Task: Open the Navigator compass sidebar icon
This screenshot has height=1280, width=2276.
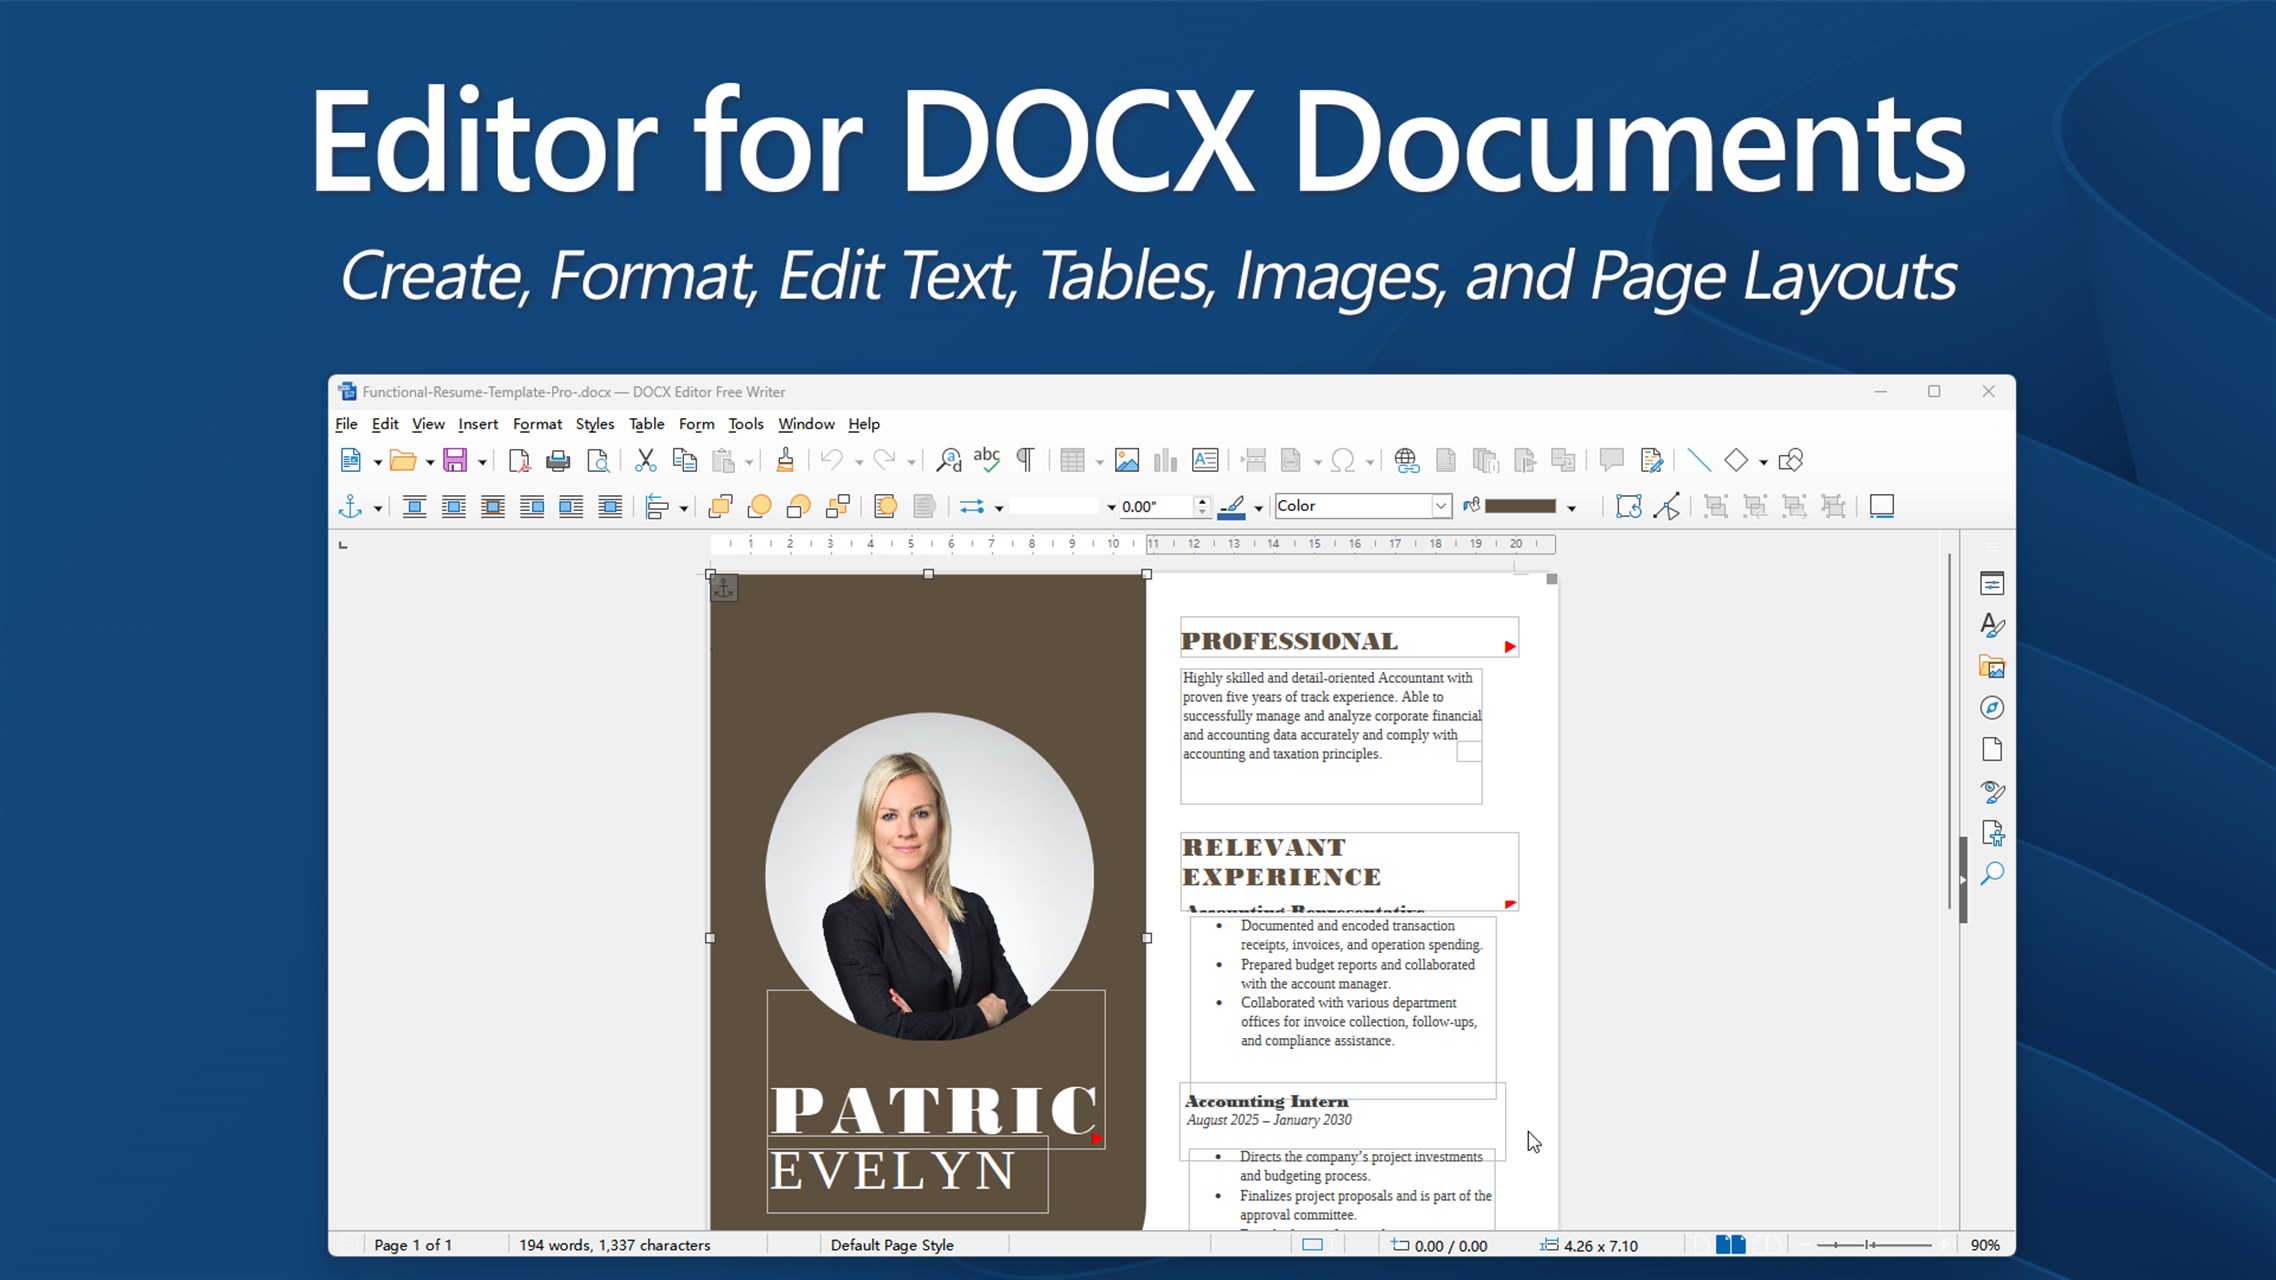Action: (x=1991, y=708)
